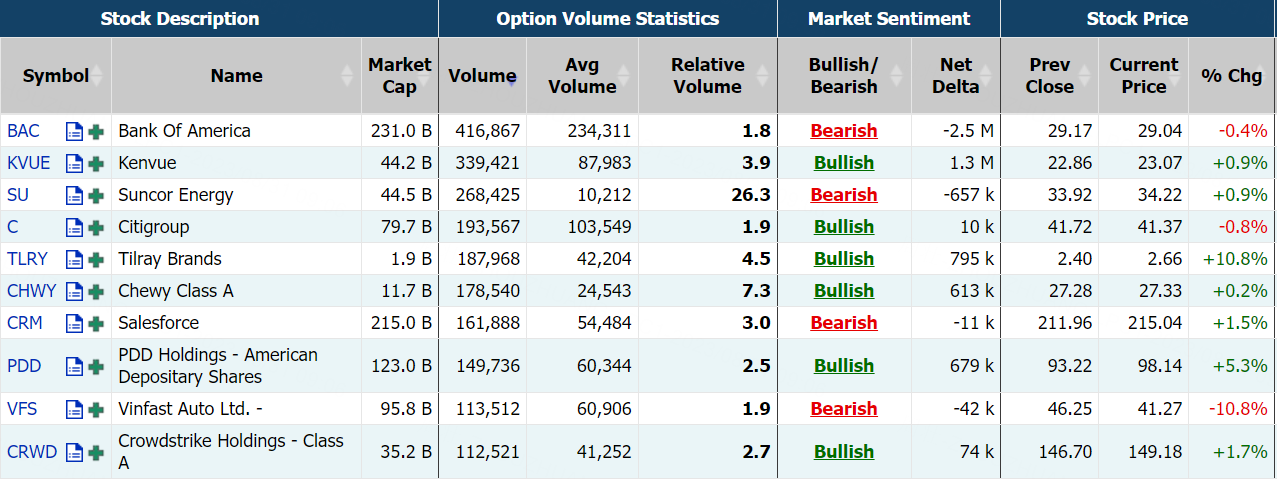Select Vinfast -10.8% change value

(x=1238, y=409)
